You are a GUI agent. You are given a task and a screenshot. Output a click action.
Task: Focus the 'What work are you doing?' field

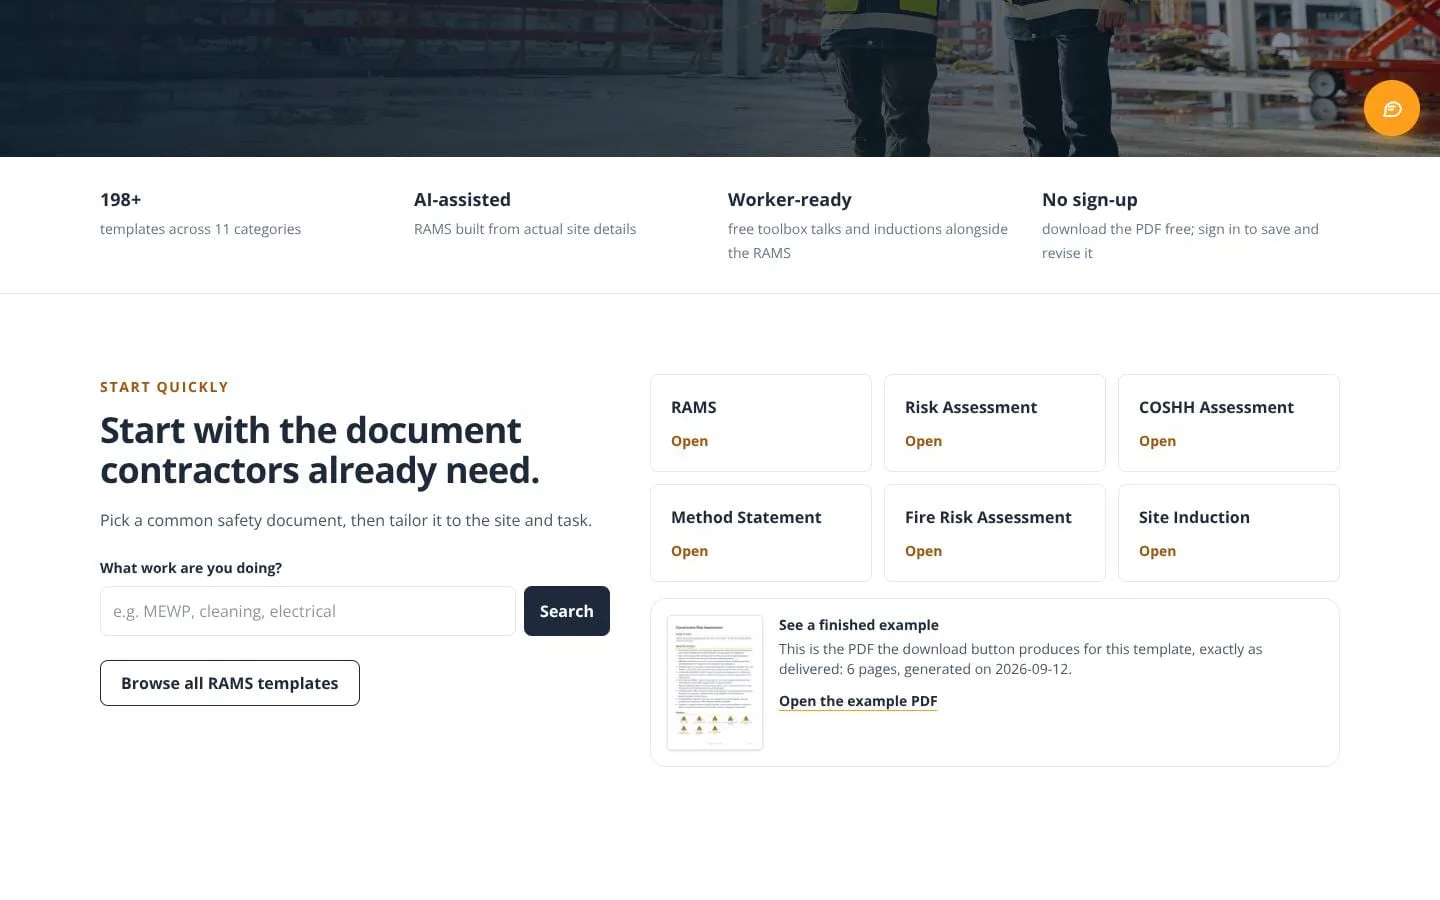308,611
